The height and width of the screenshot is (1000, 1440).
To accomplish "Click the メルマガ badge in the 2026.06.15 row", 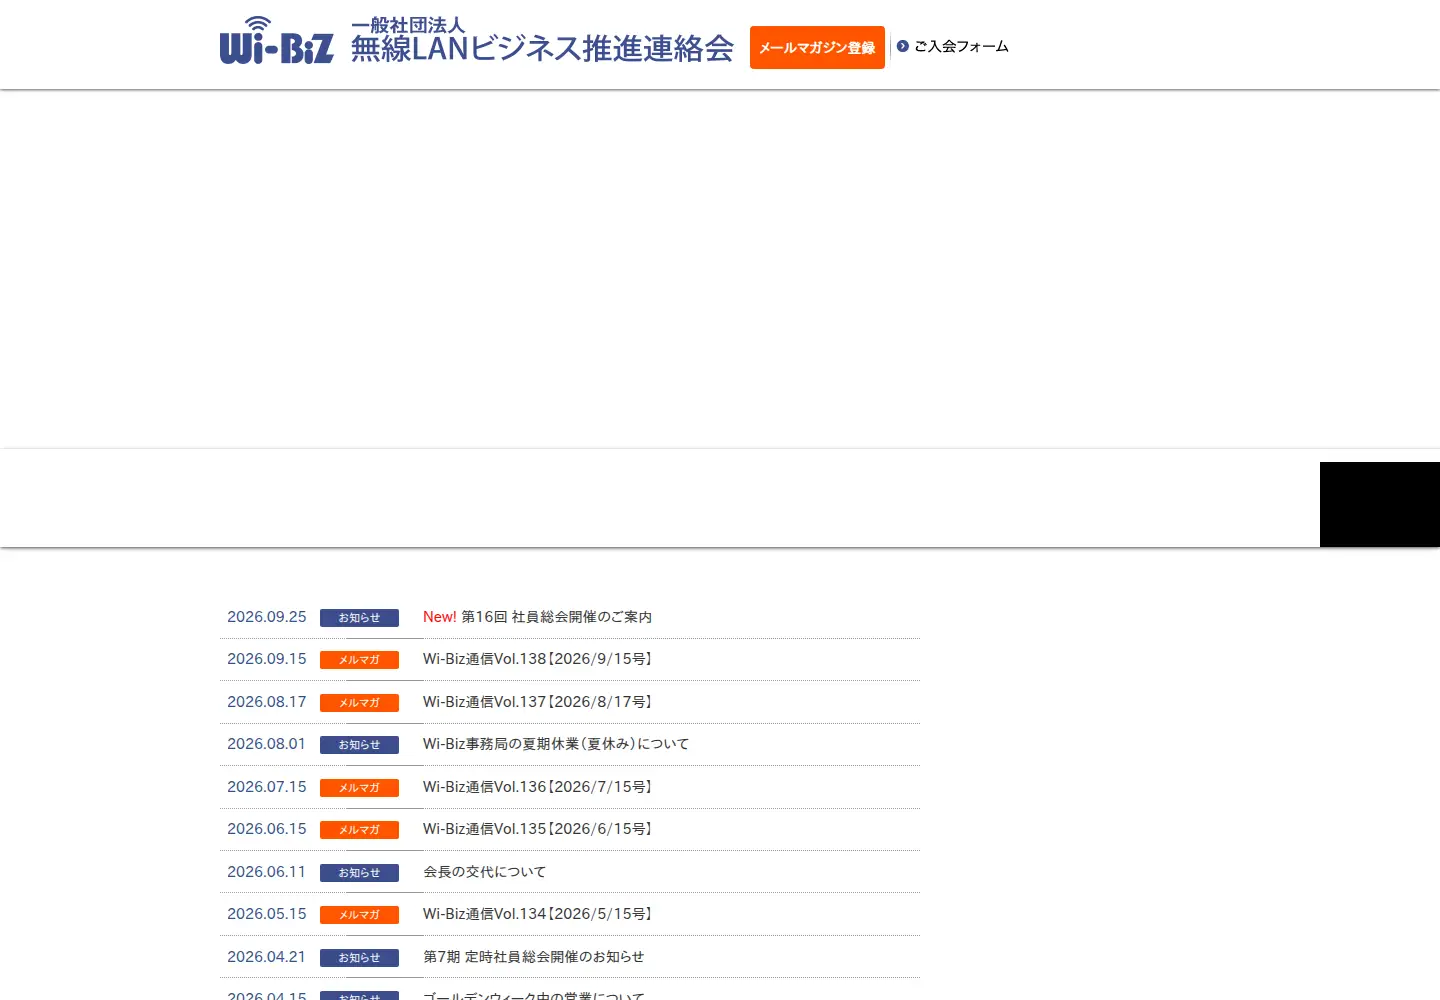I will 359,830.
